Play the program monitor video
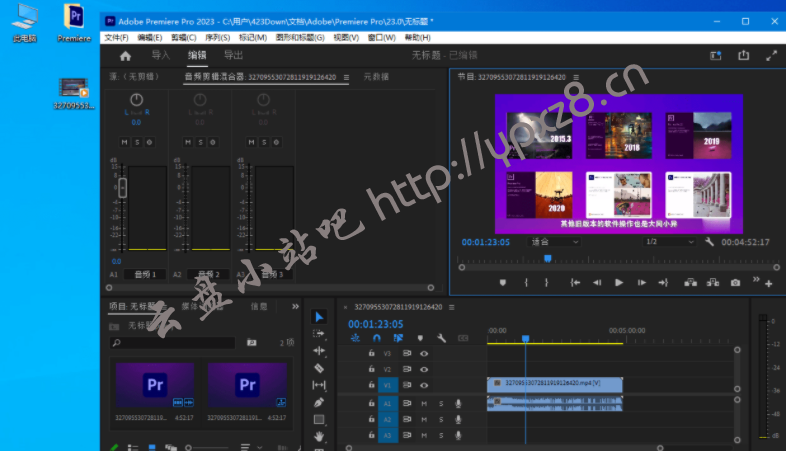 (619, 283)
